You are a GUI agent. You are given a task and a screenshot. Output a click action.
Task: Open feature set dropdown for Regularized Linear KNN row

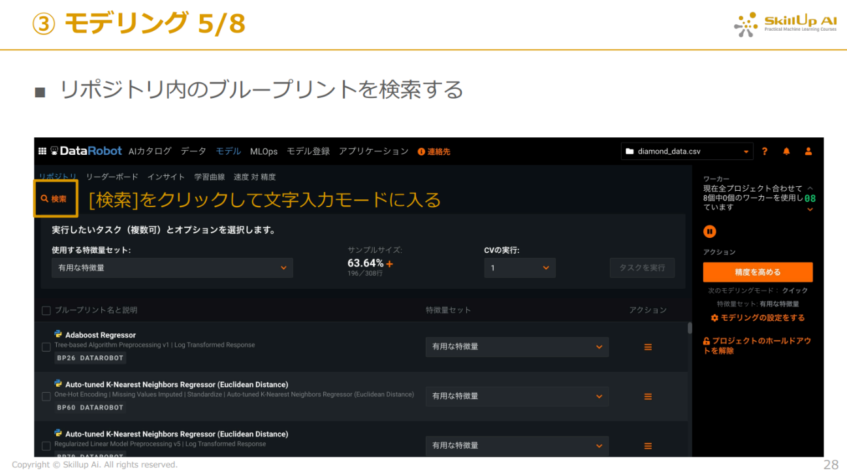tap(517, 446)
